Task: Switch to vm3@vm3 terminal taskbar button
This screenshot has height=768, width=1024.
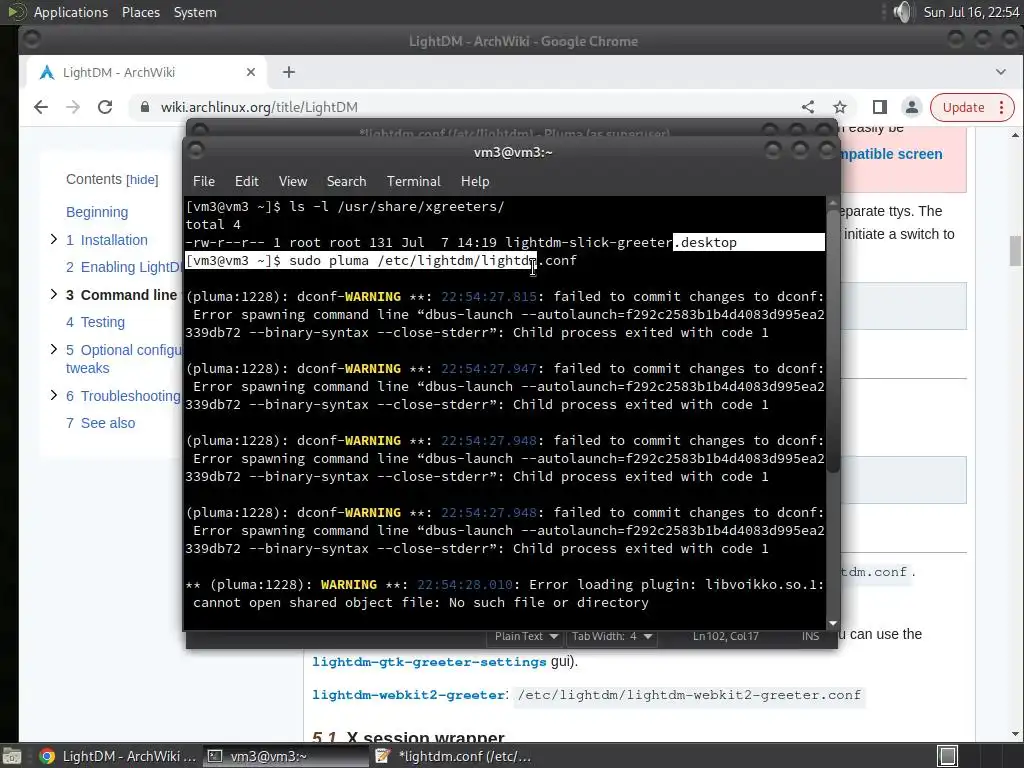Action: tap(285, 756)
